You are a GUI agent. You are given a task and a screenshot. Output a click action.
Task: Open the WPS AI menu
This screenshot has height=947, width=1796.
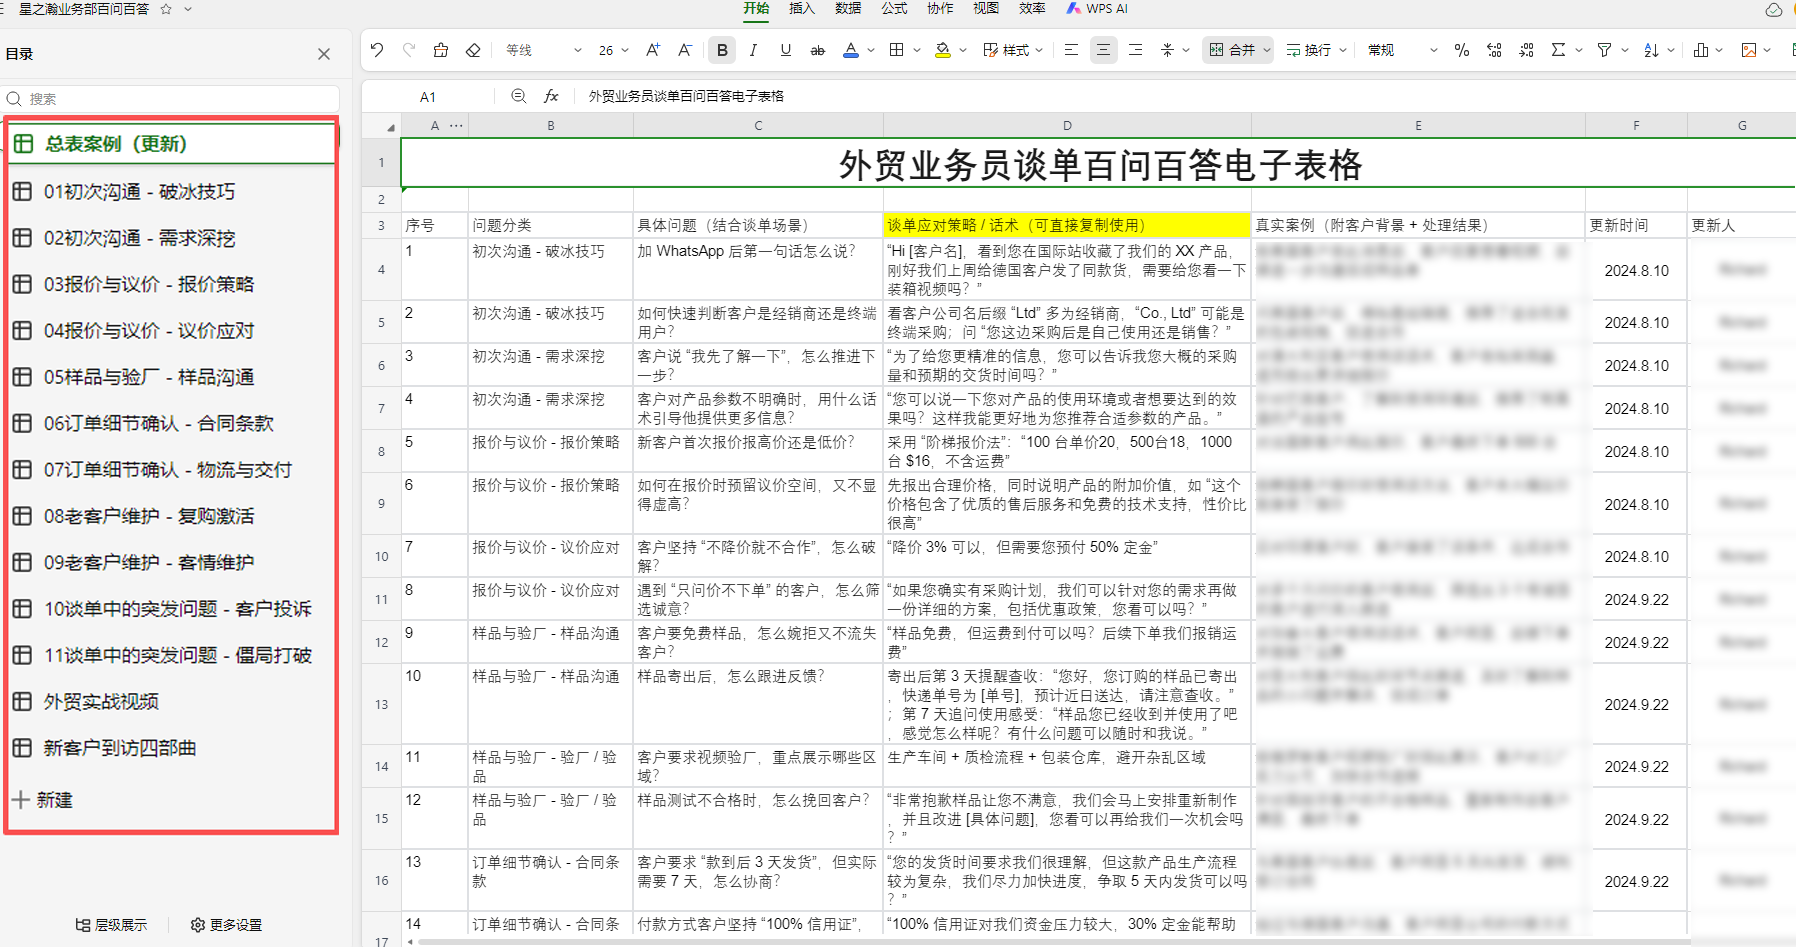point(1097,8)
